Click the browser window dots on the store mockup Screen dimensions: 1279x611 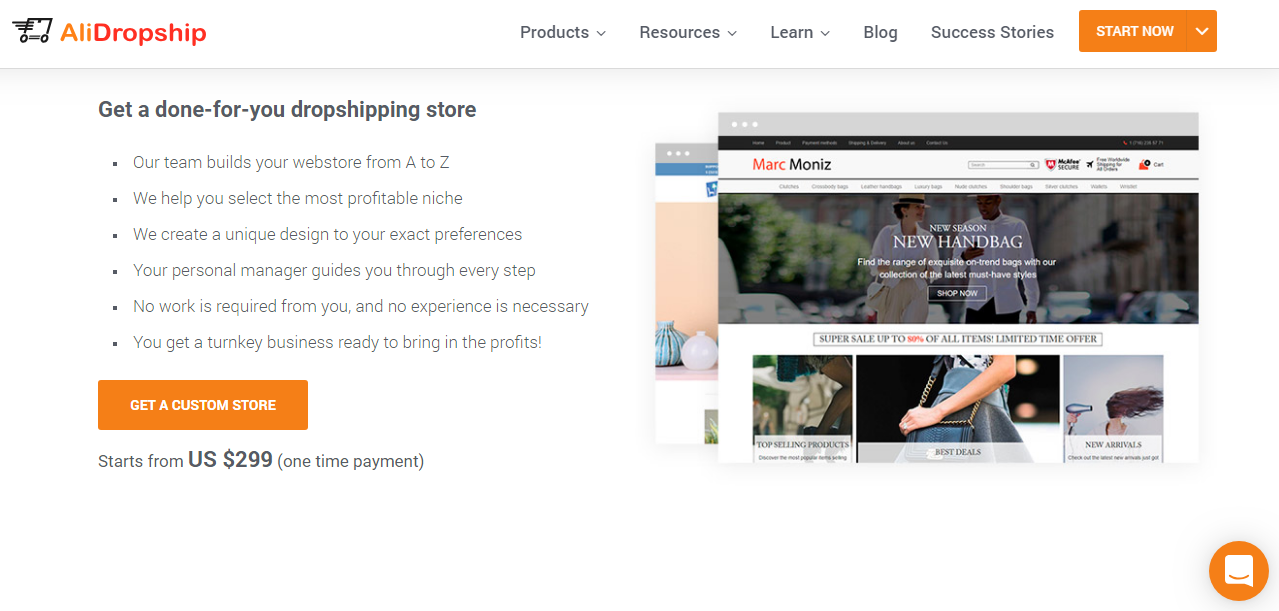coord(743,125)
